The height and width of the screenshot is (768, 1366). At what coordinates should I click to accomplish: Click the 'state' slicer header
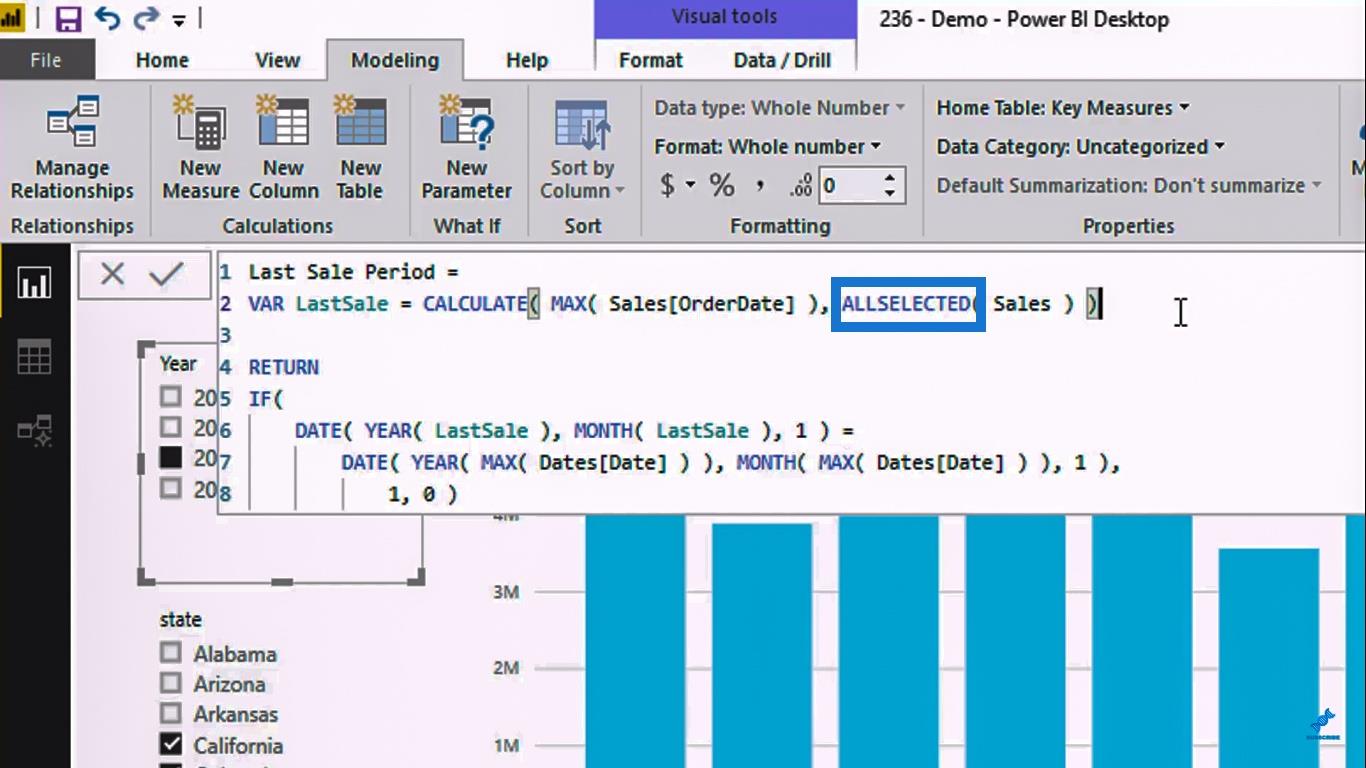pyautogui.click(x=180, y=620)
